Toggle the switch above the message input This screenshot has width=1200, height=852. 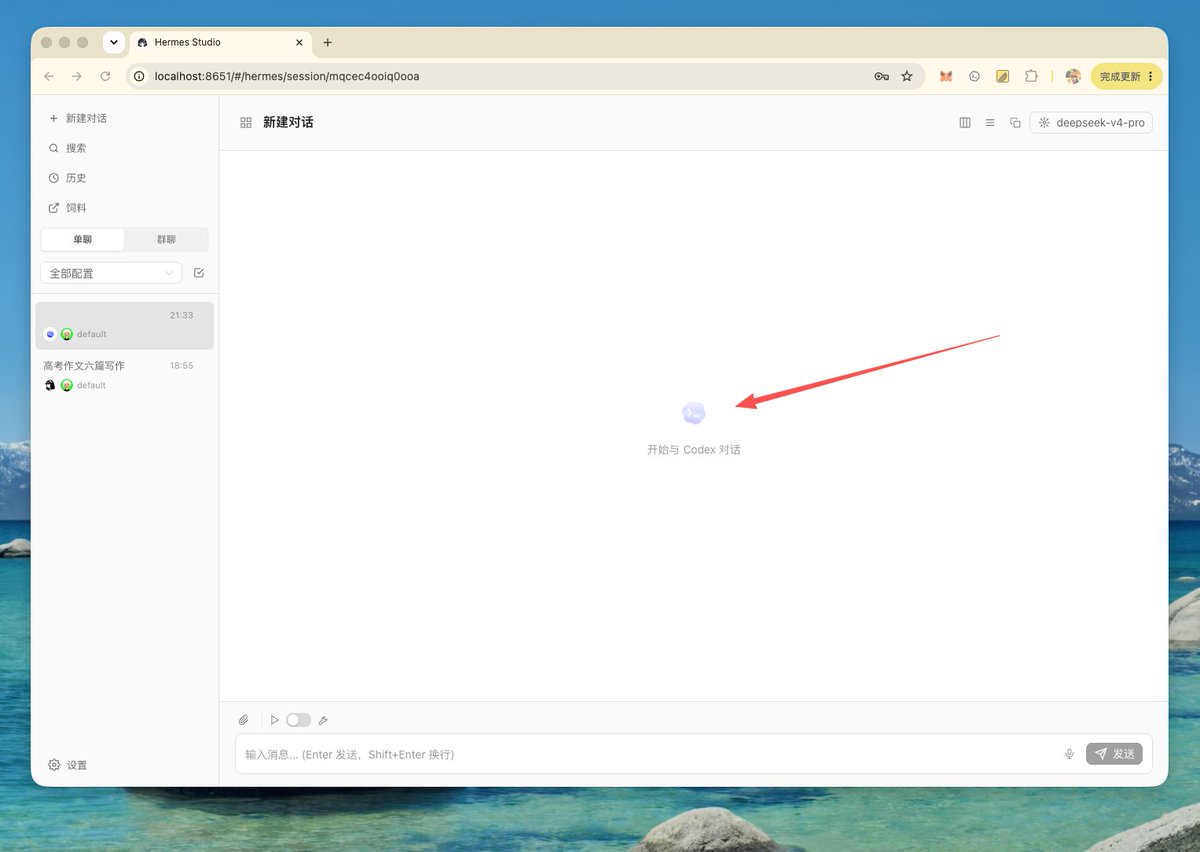pyautogui.click(x=298, y=720)
